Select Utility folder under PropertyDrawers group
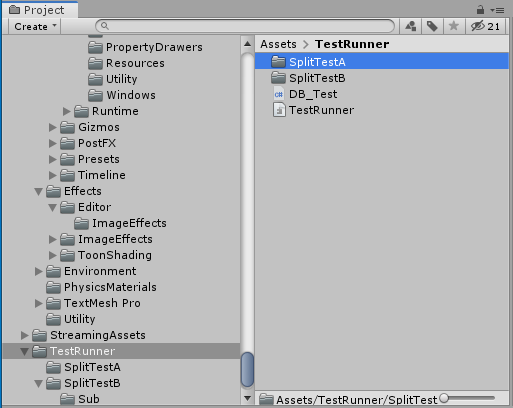The width and height of the screenshot is (513, 408). tap(113, 79)
